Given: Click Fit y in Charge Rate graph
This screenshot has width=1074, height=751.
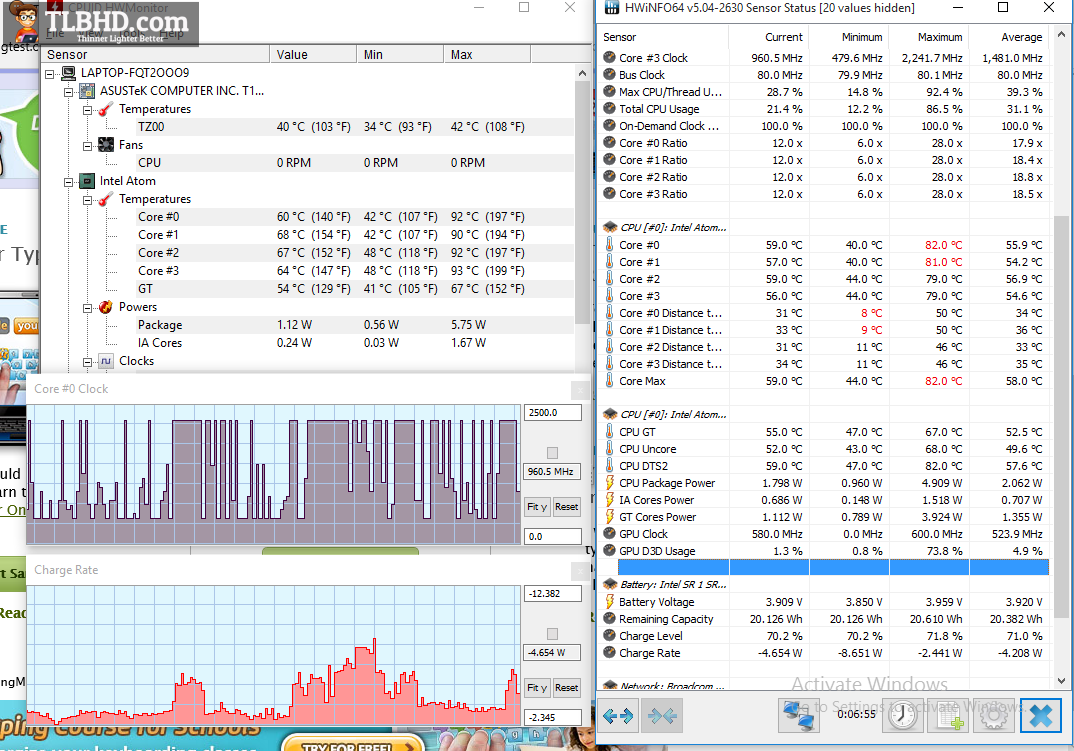Looking at the screenshot, I should (537, 687).
